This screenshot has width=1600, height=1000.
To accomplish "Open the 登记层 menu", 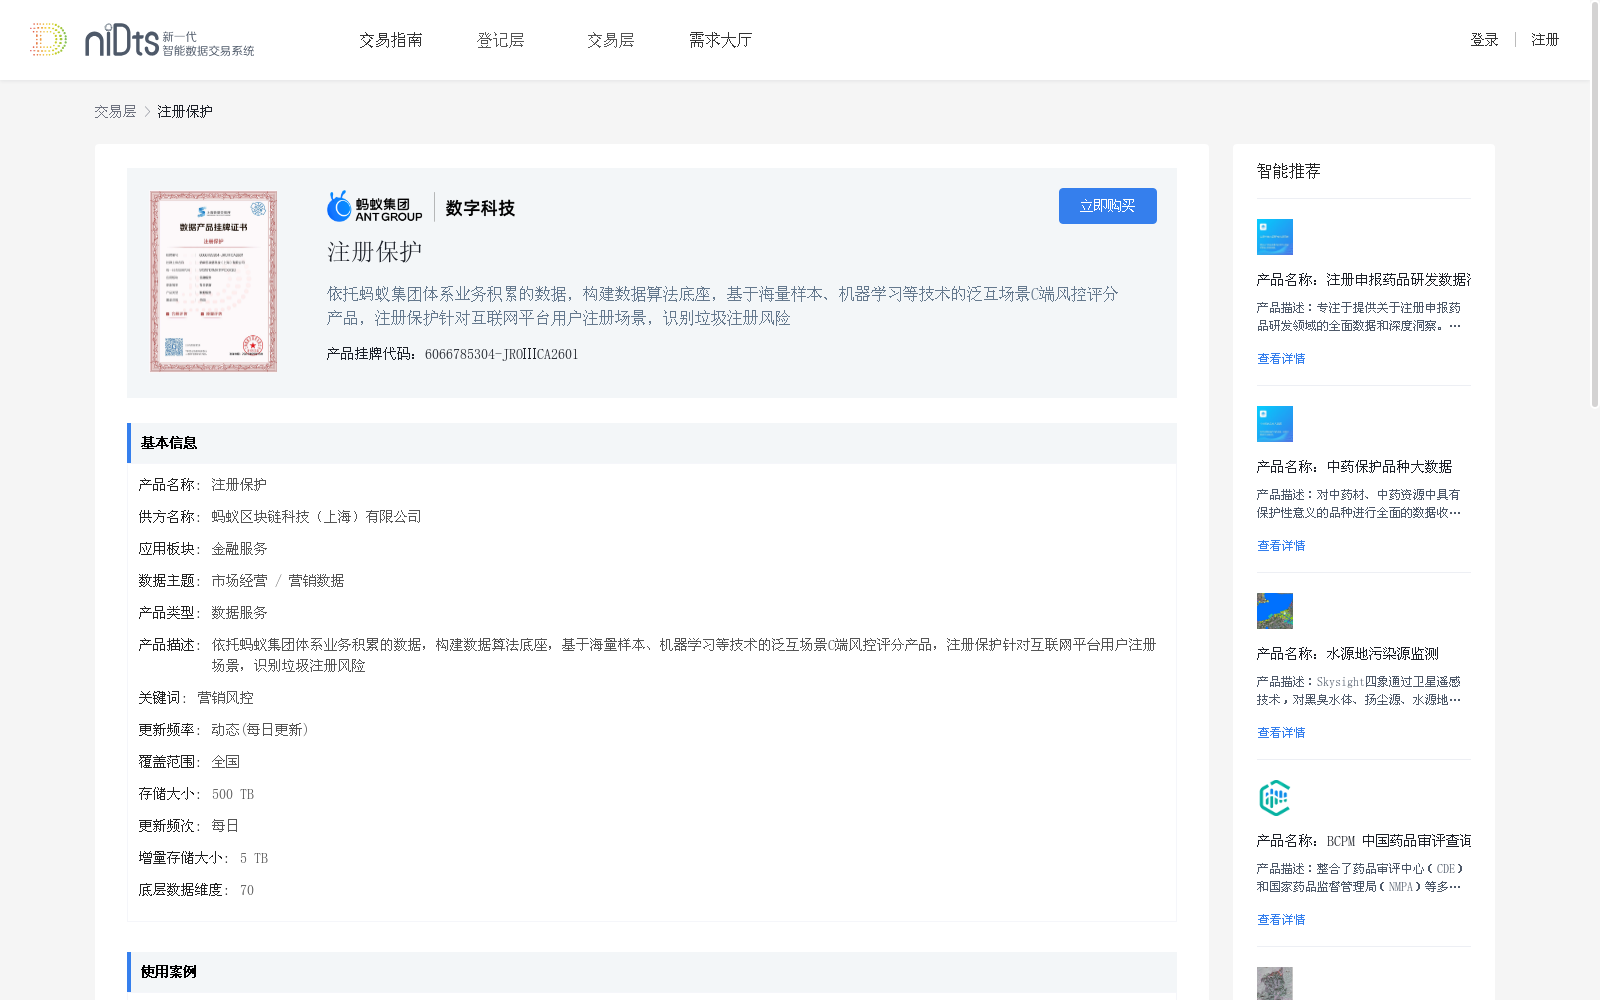I will [501, 40].
